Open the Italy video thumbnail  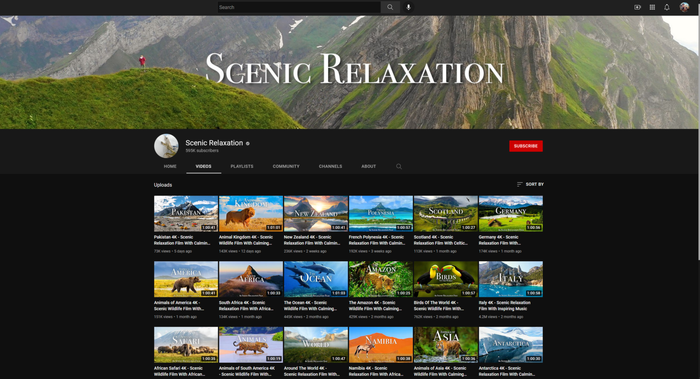pyautogui.click(x=511, y=279)
